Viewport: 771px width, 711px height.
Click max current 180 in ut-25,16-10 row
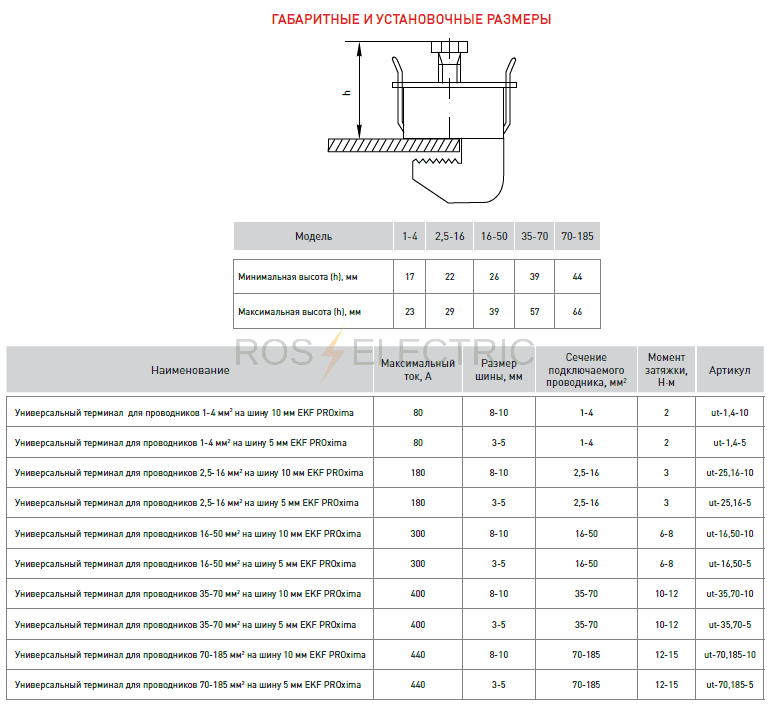[x=418, y=473]
